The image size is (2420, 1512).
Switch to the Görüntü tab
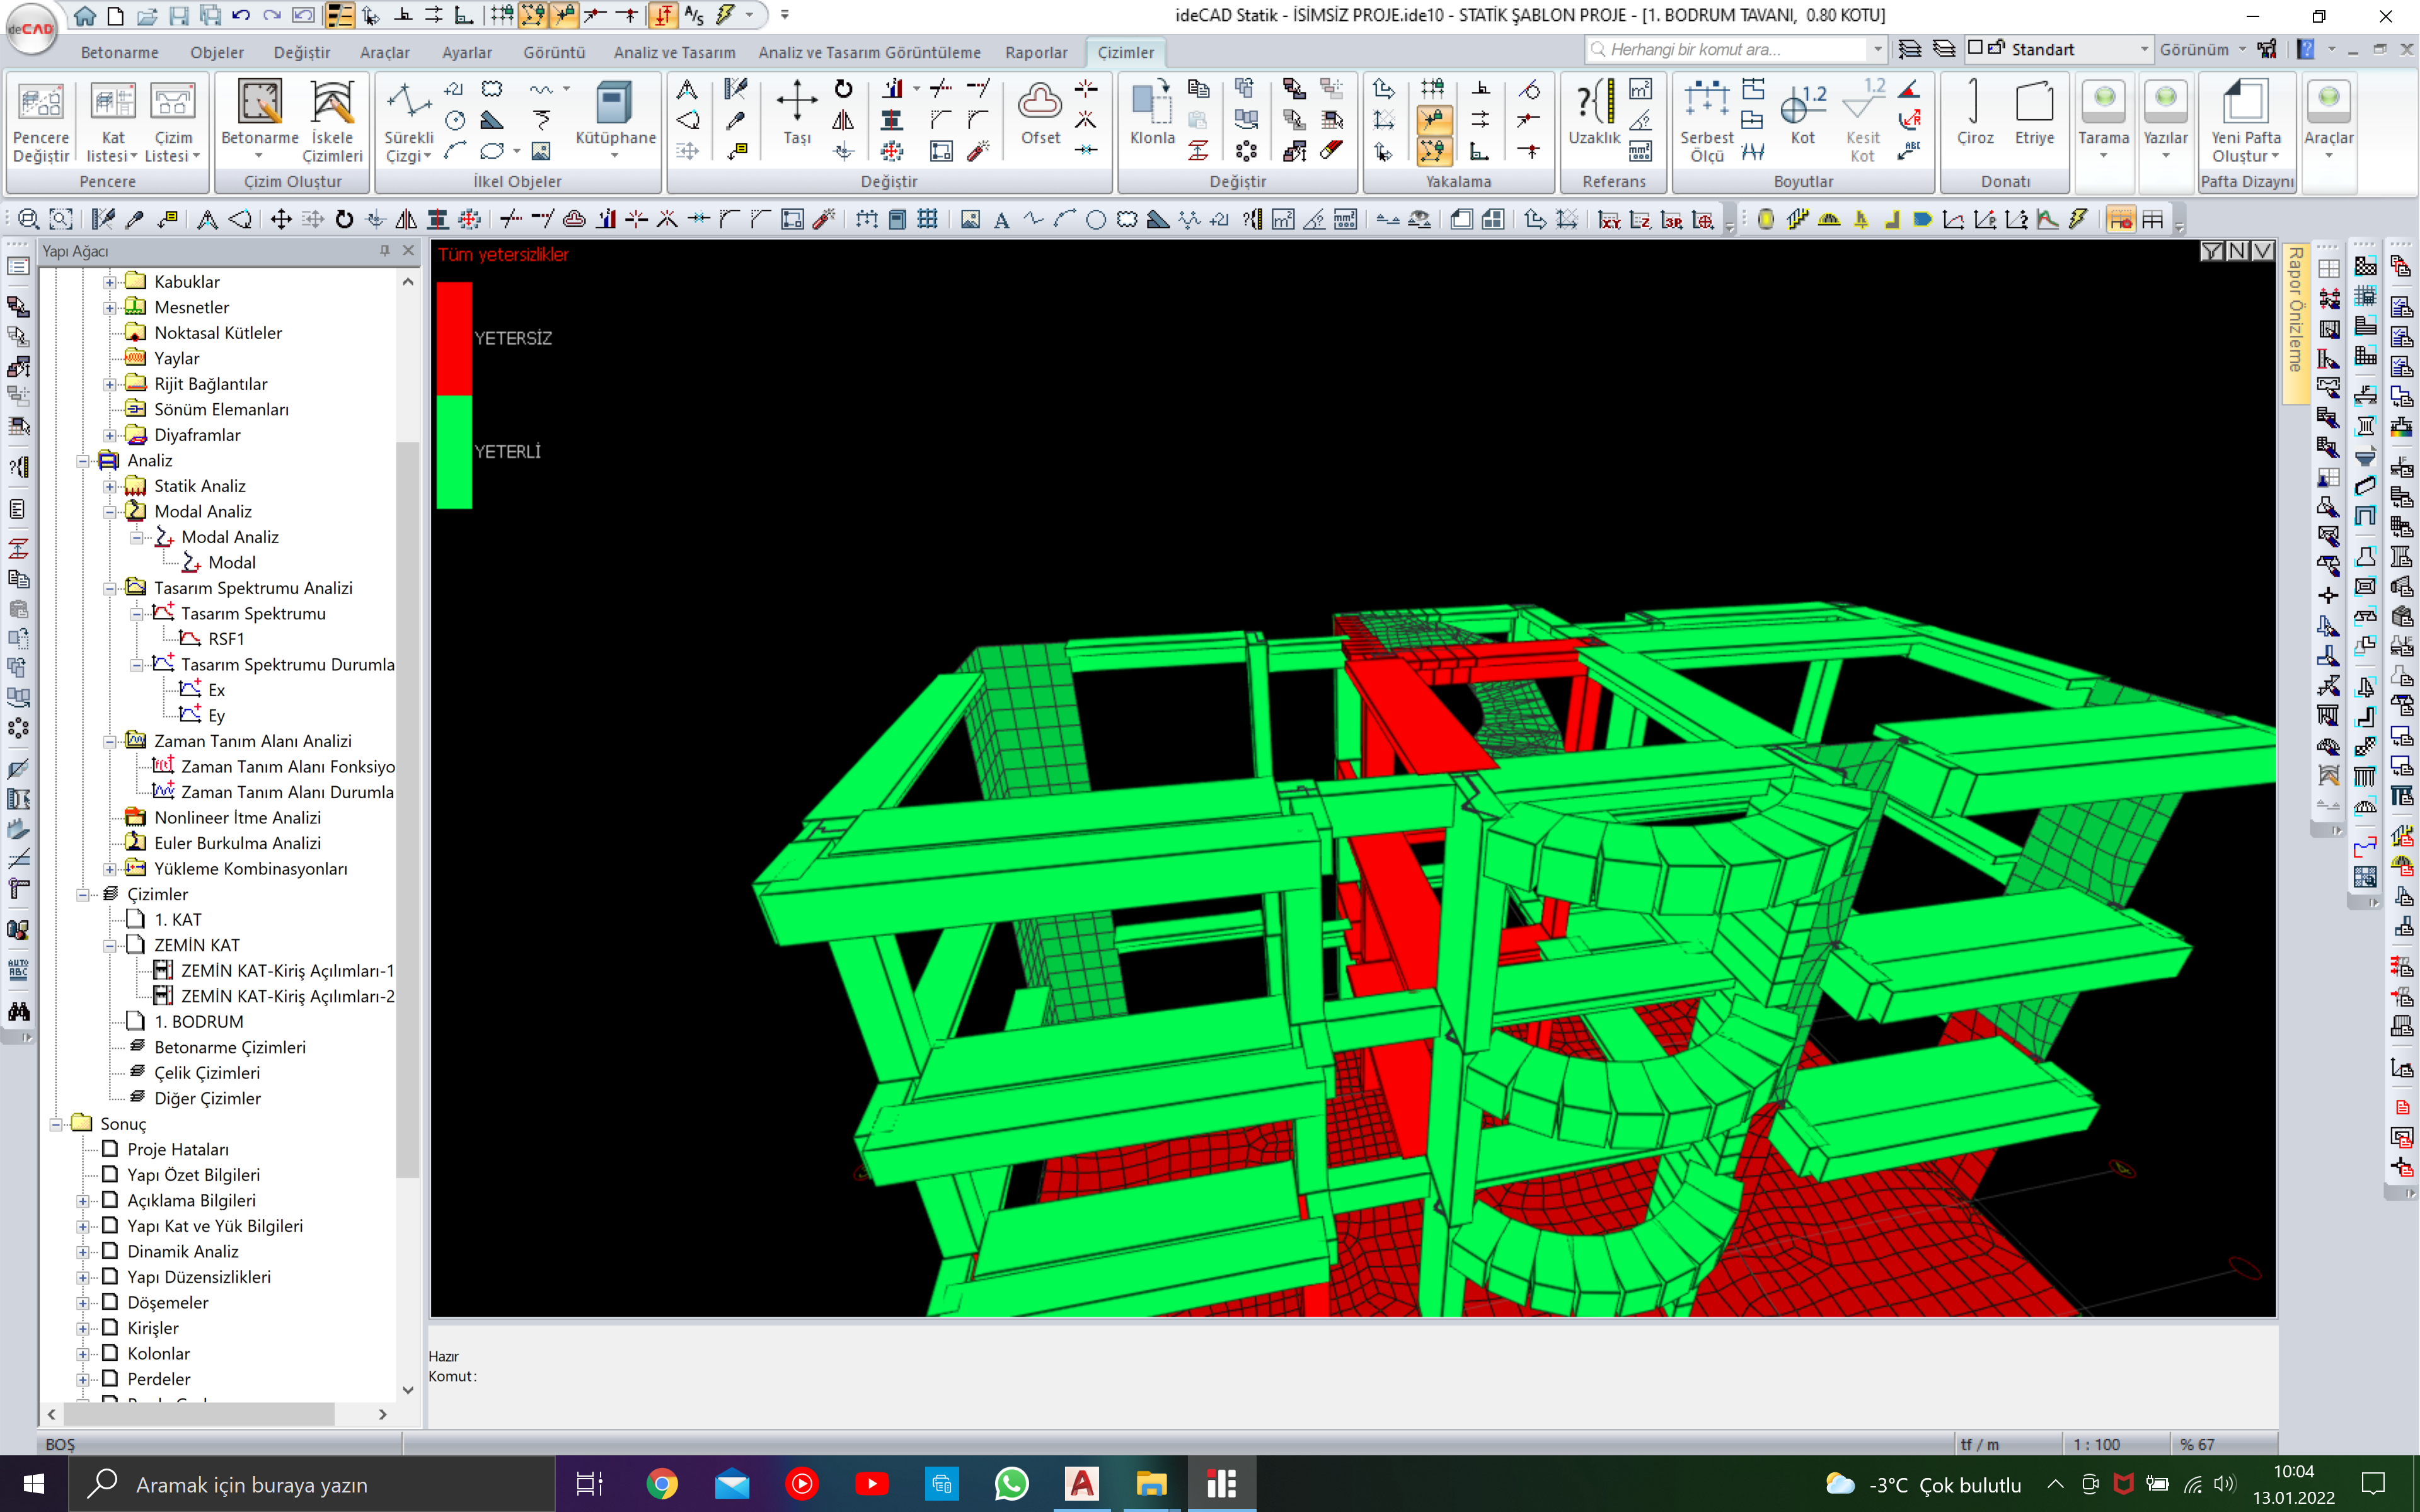click(554, 52)
